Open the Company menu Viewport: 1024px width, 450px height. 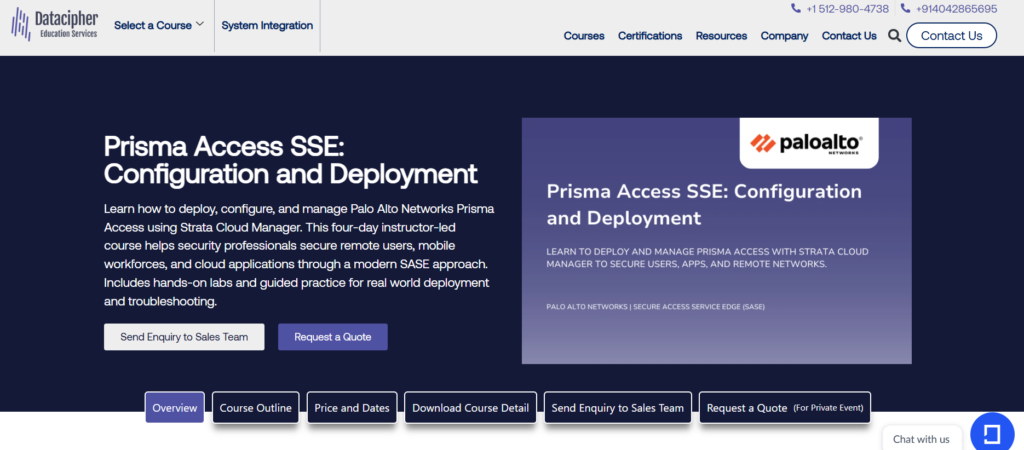click(x=784, y=36)
